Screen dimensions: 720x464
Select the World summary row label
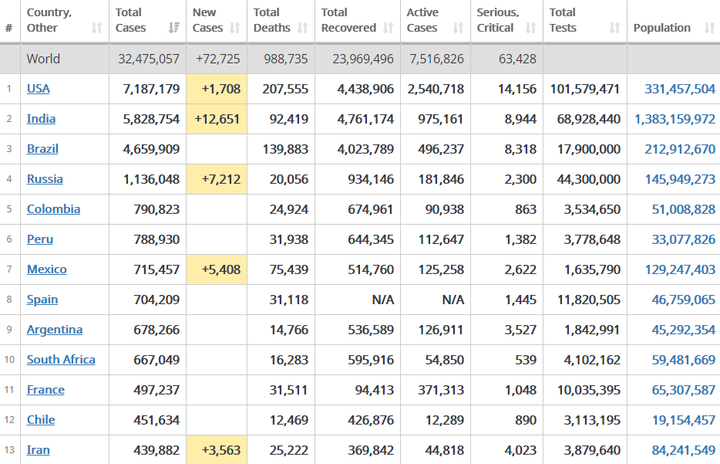[x=43, y=59]
